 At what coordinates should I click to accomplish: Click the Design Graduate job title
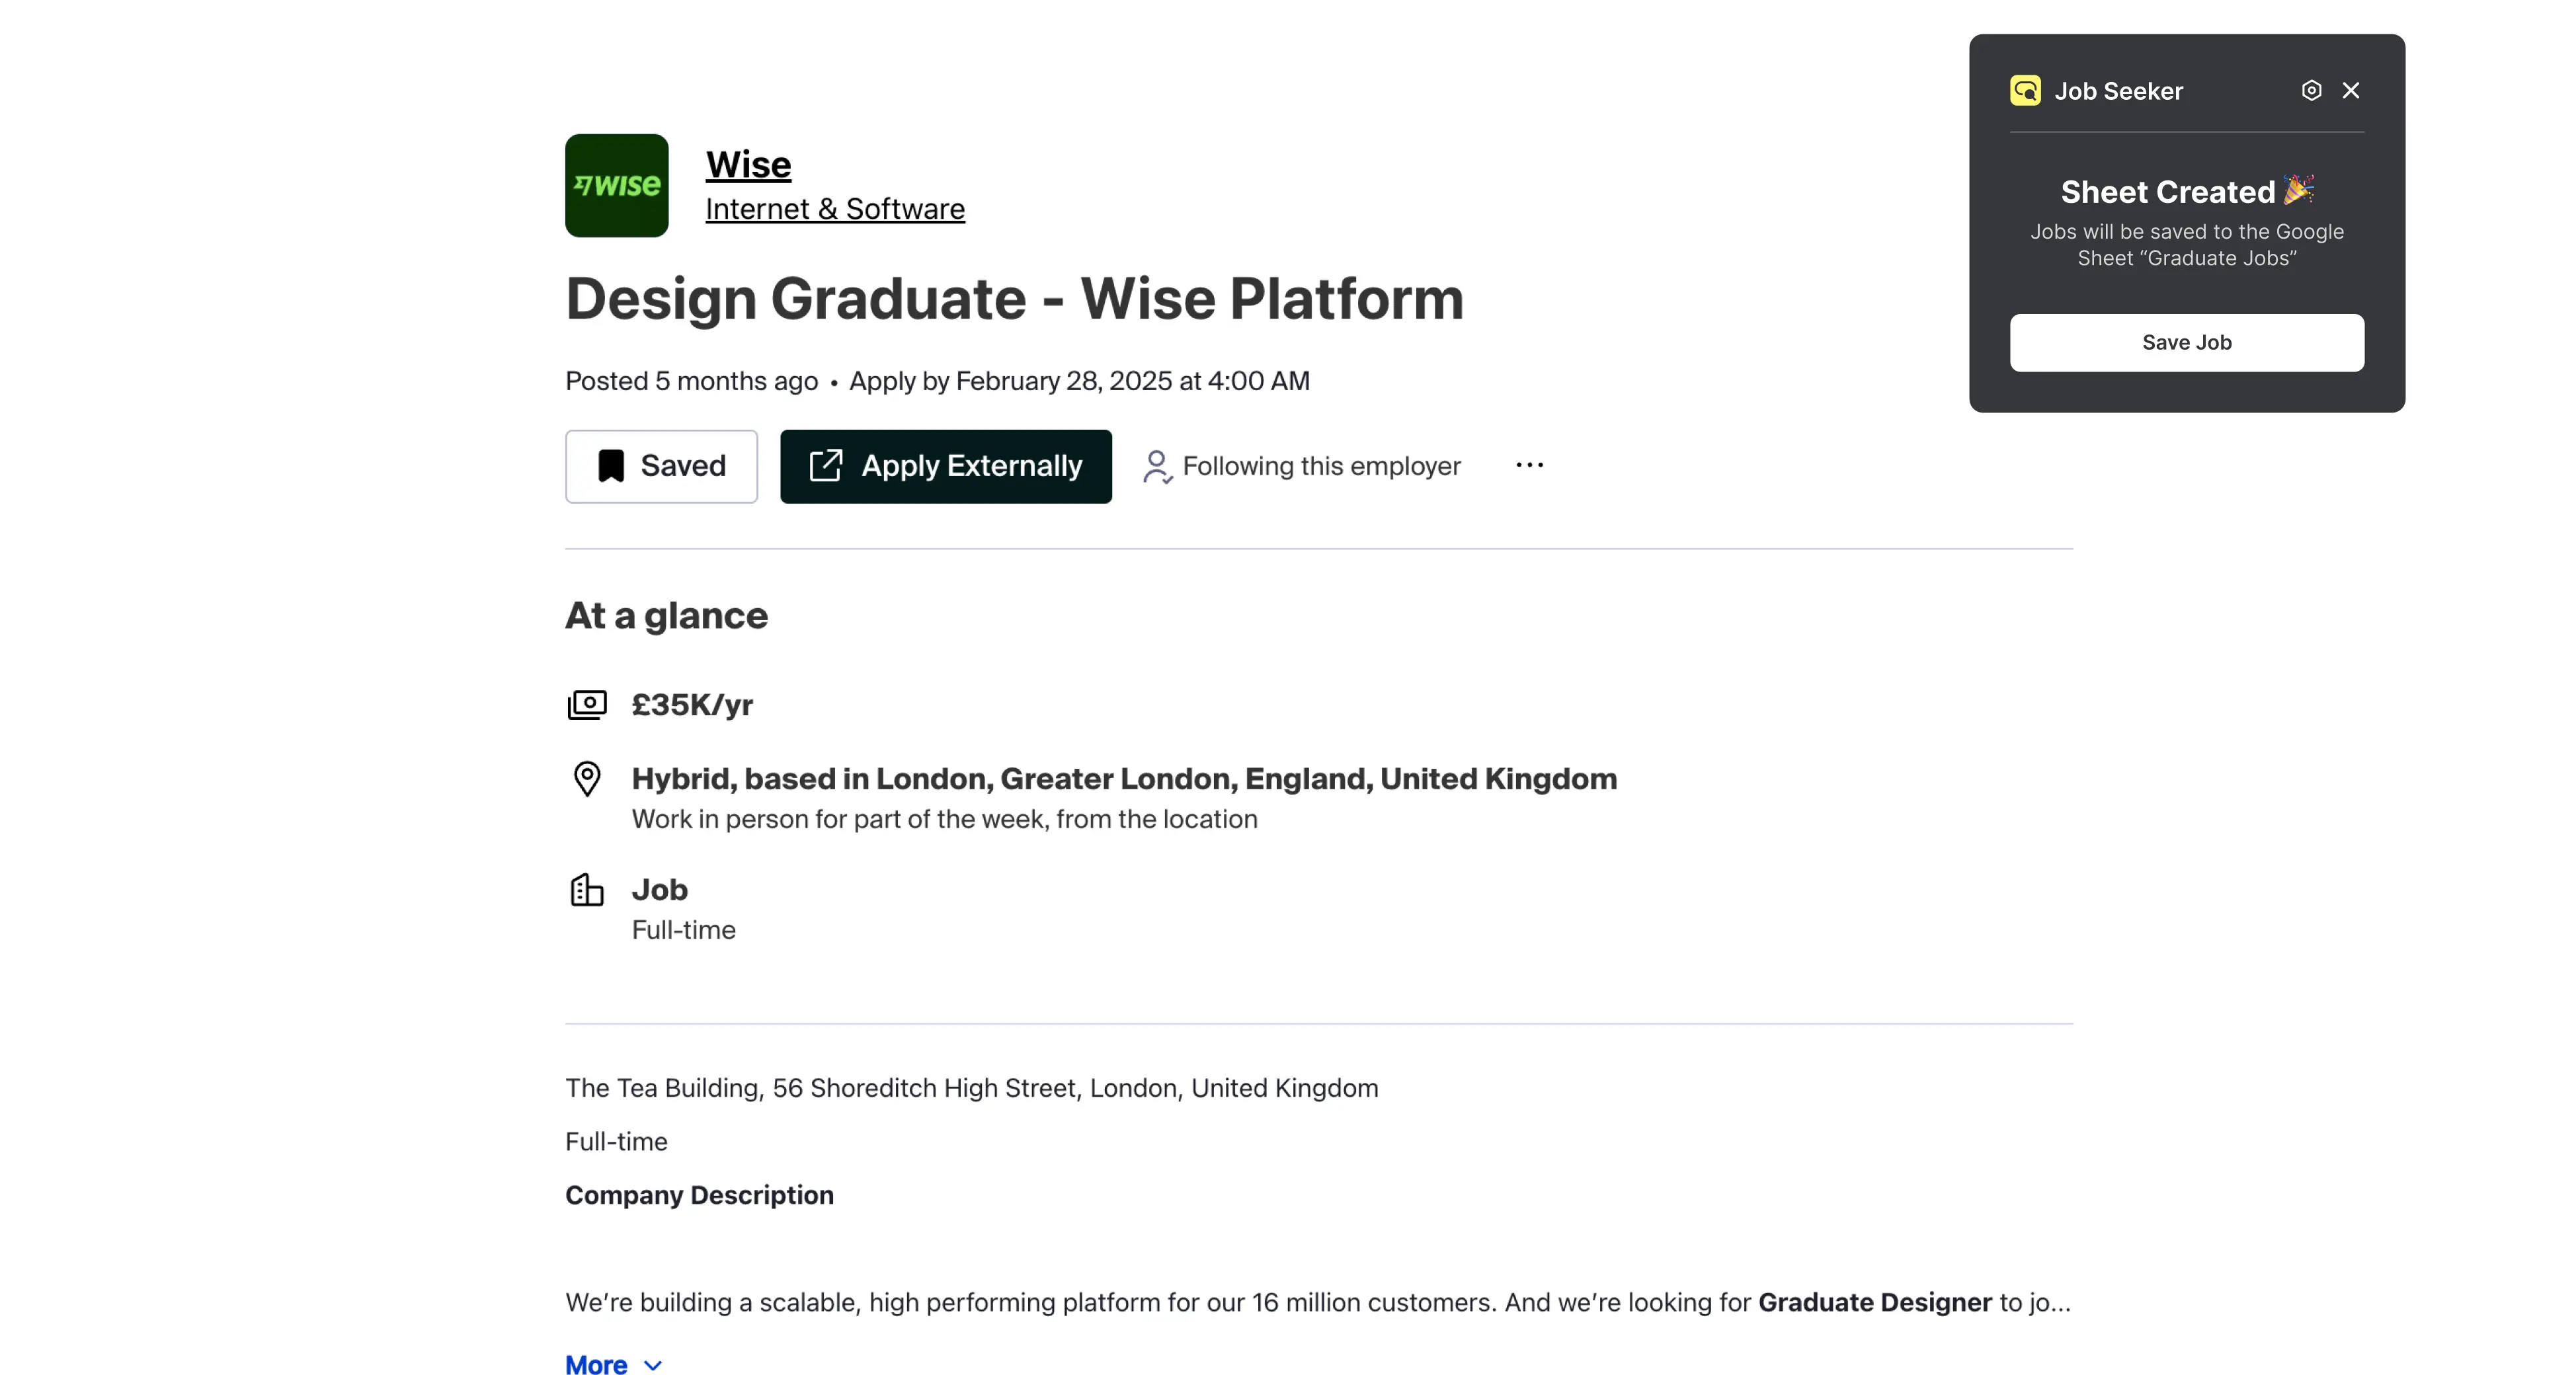pos(1014,298)
